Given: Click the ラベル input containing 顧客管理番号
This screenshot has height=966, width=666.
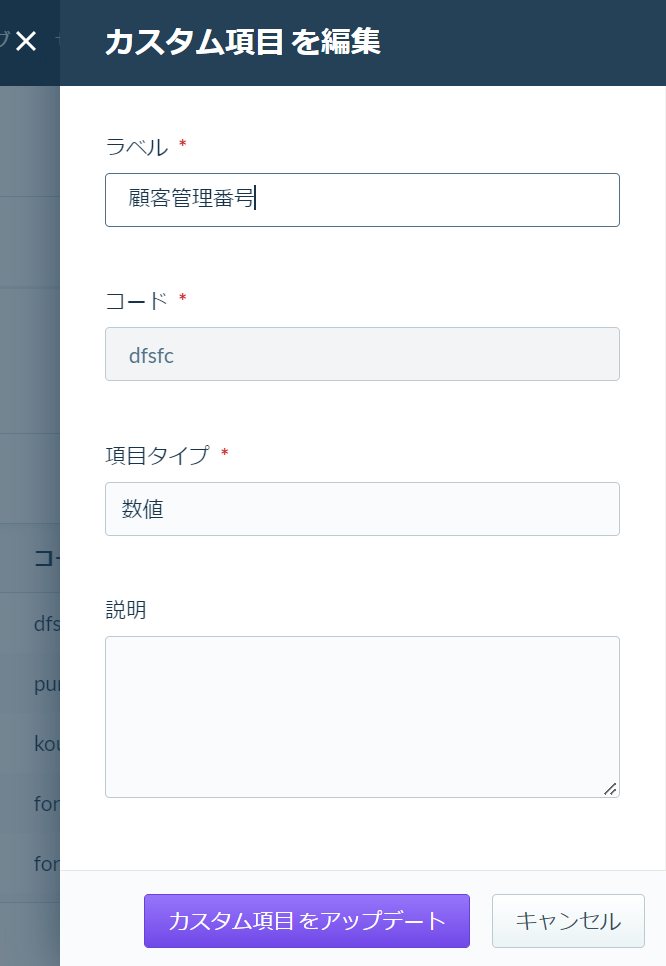Looking at the screenshot, I should (x=362, y=200).
